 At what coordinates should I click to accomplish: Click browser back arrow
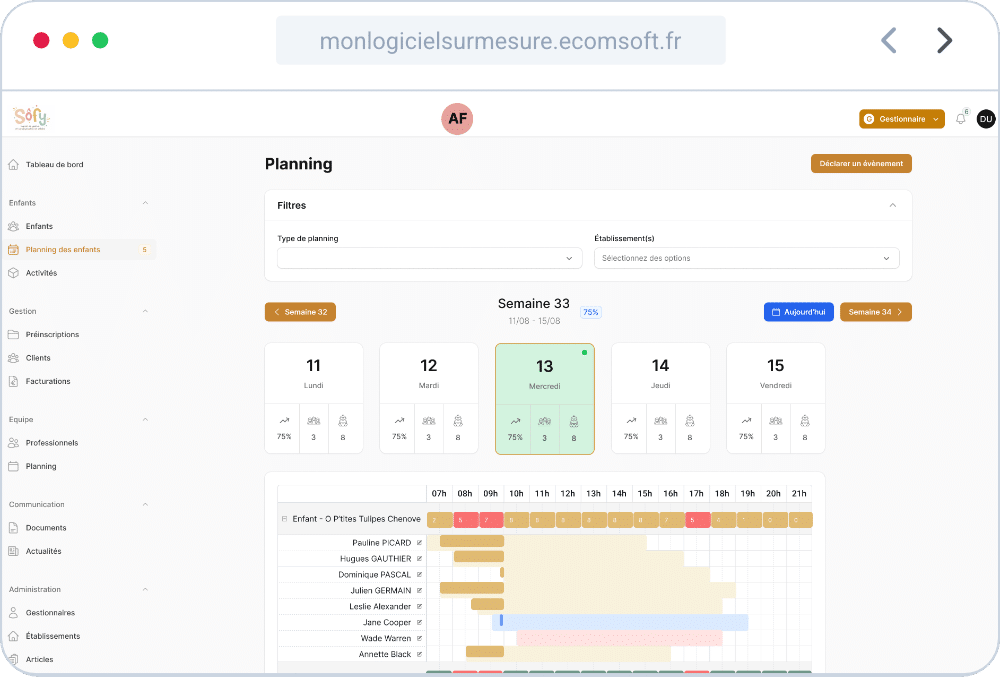pyautogui.click(x=888, y=40)
